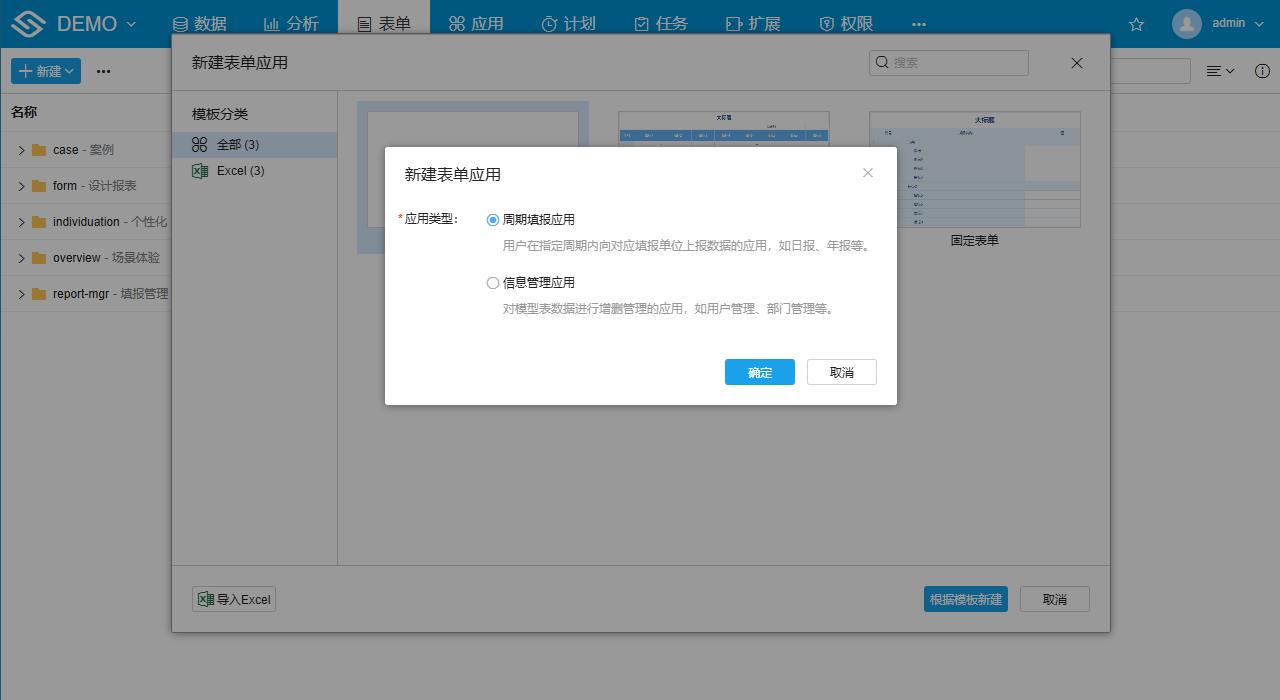Expand the case - 案例 folder
Viewport: 1280px width, 700px height.
22,149
